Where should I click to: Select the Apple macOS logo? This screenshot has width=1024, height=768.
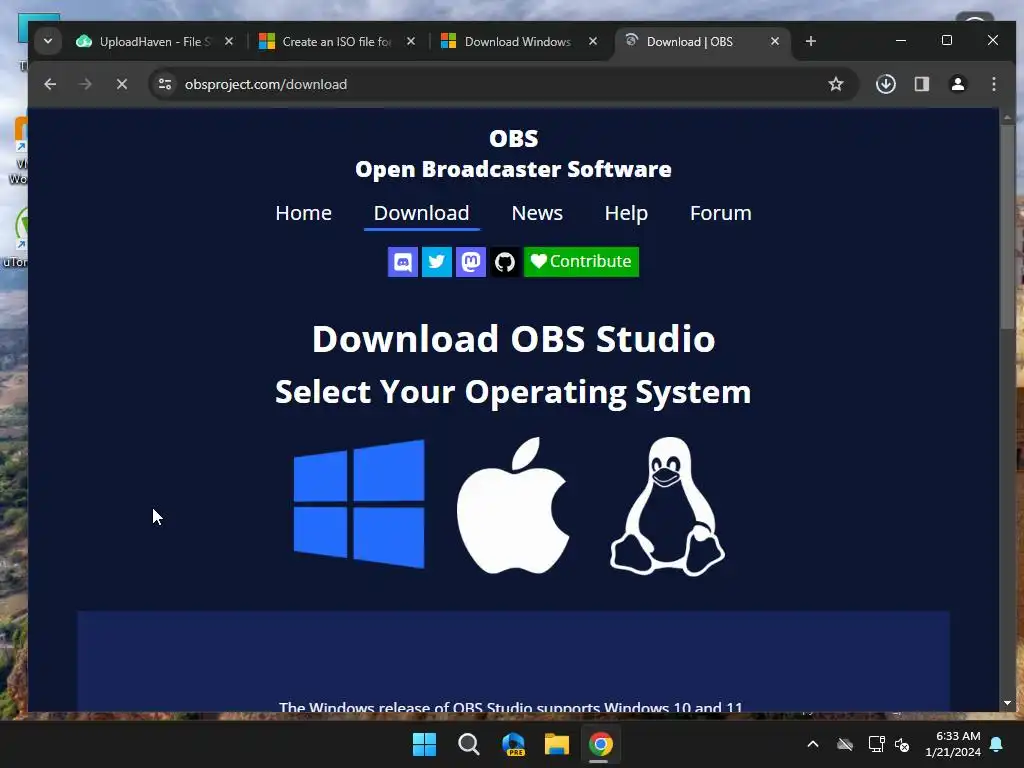pos(513,505)
